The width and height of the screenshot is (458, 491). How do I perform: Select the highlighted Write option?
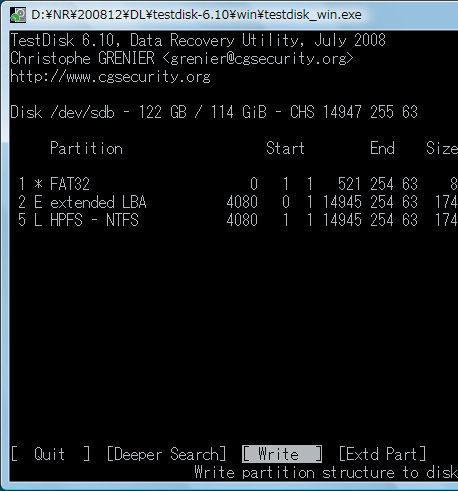tap(282, 454)
